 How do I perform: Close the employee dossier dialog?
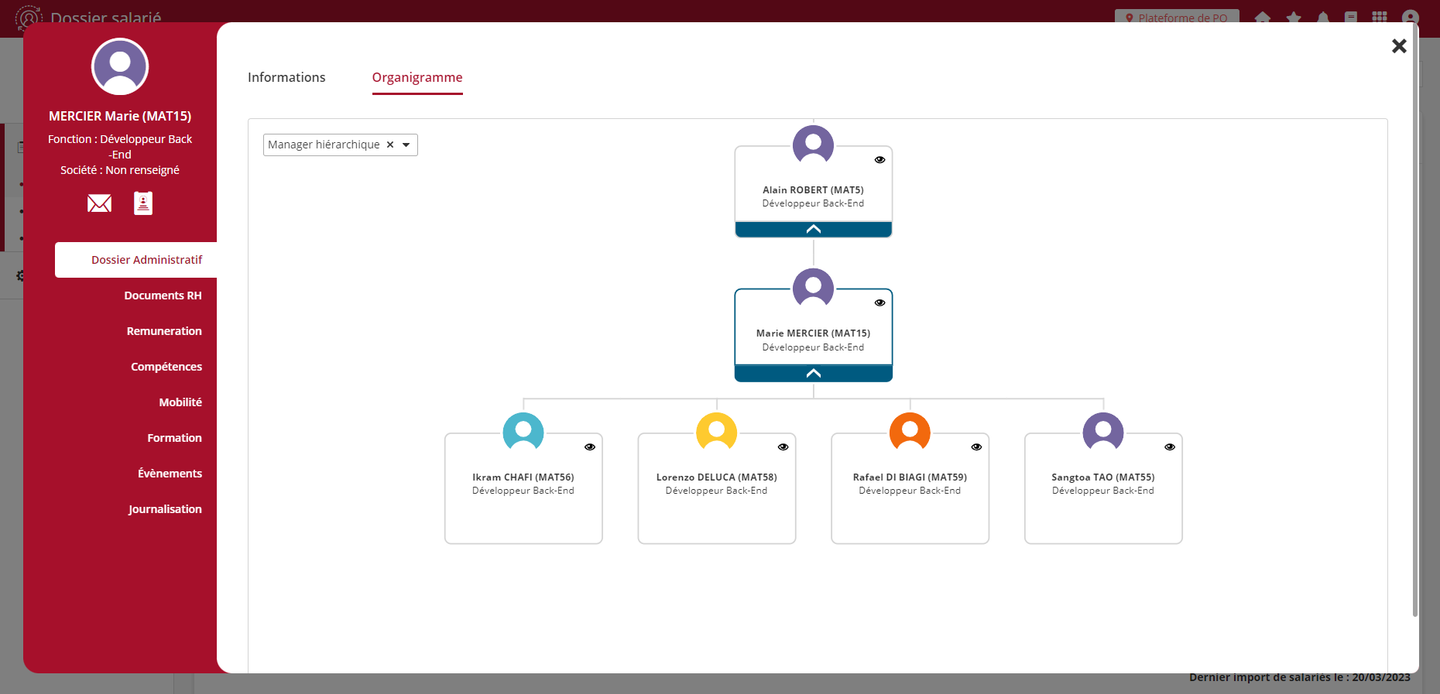point(1399,46)
